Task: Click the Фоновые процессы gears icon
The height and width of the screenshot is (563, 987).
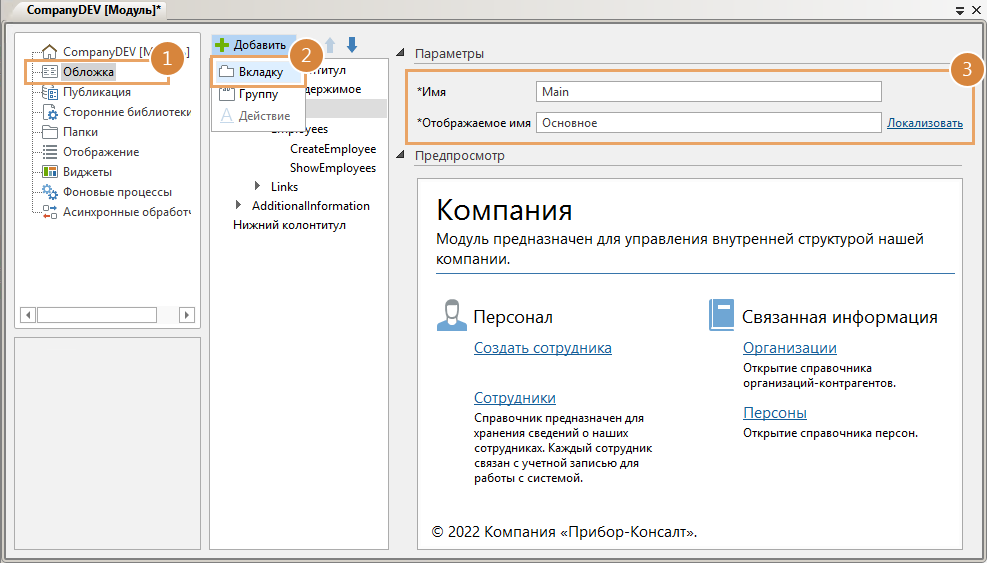Action: (x=50, y=192)
